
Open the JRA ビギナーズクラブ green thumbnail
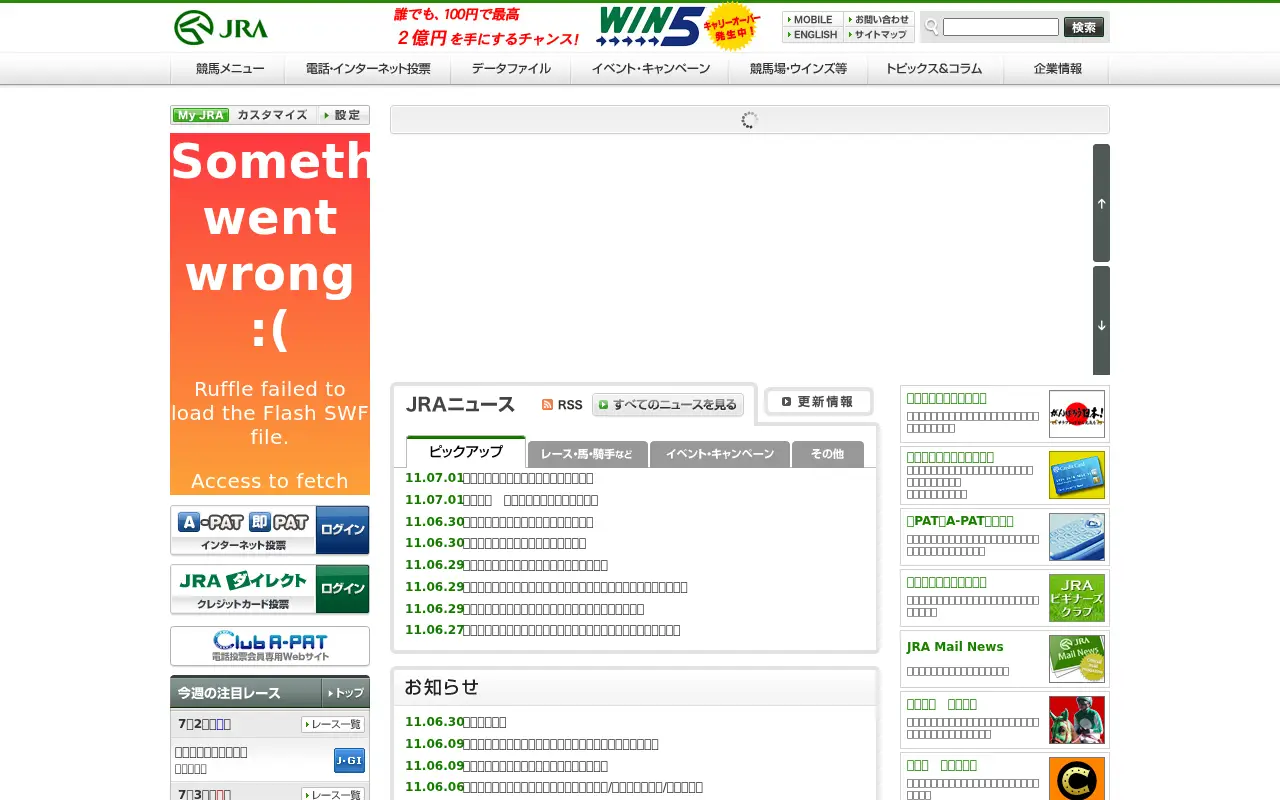click(1077, 598)
